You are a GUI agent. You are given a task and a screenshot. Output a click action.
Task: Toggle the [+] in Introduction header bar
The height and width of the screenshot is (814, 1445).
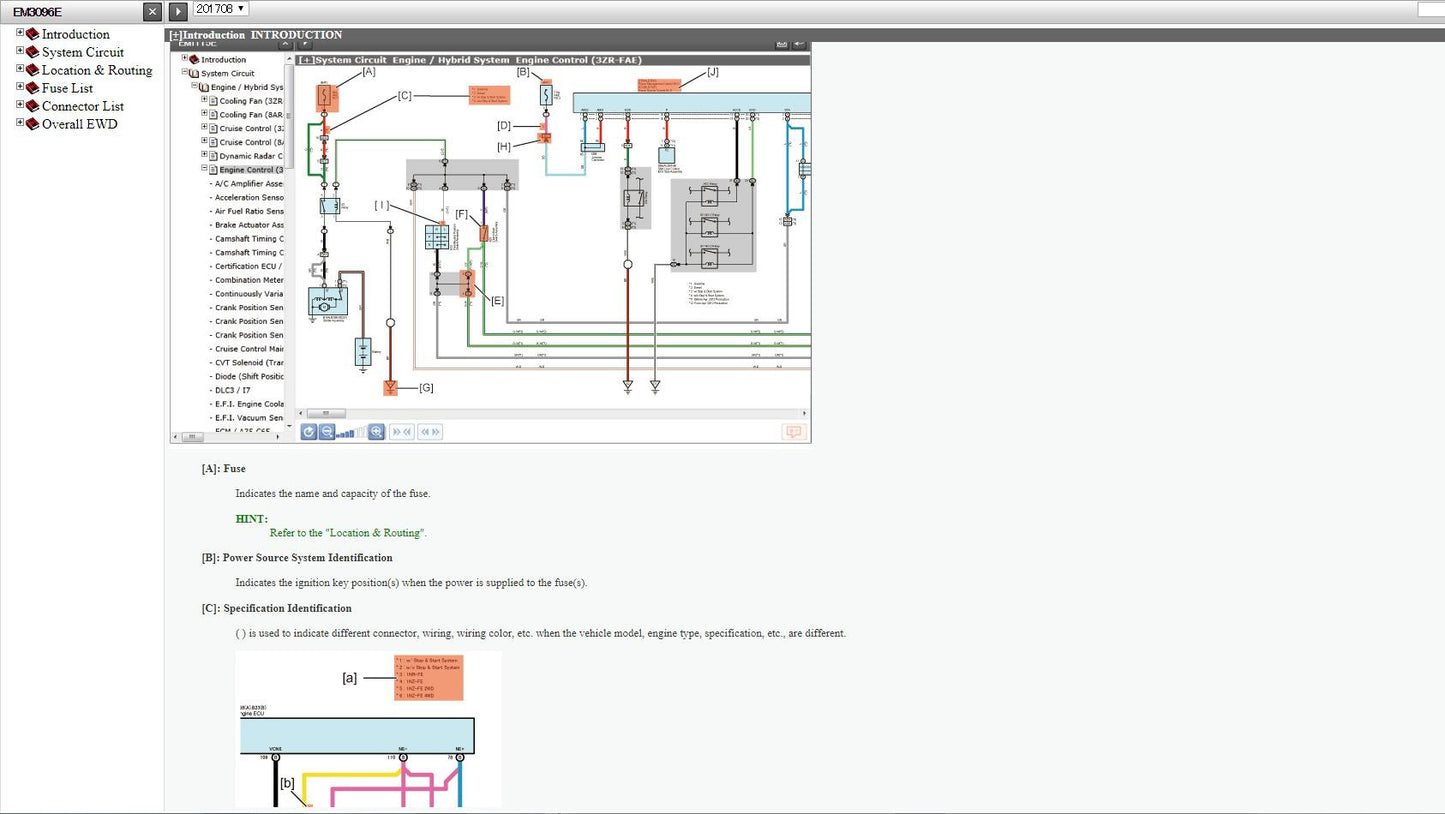point(175,35)
